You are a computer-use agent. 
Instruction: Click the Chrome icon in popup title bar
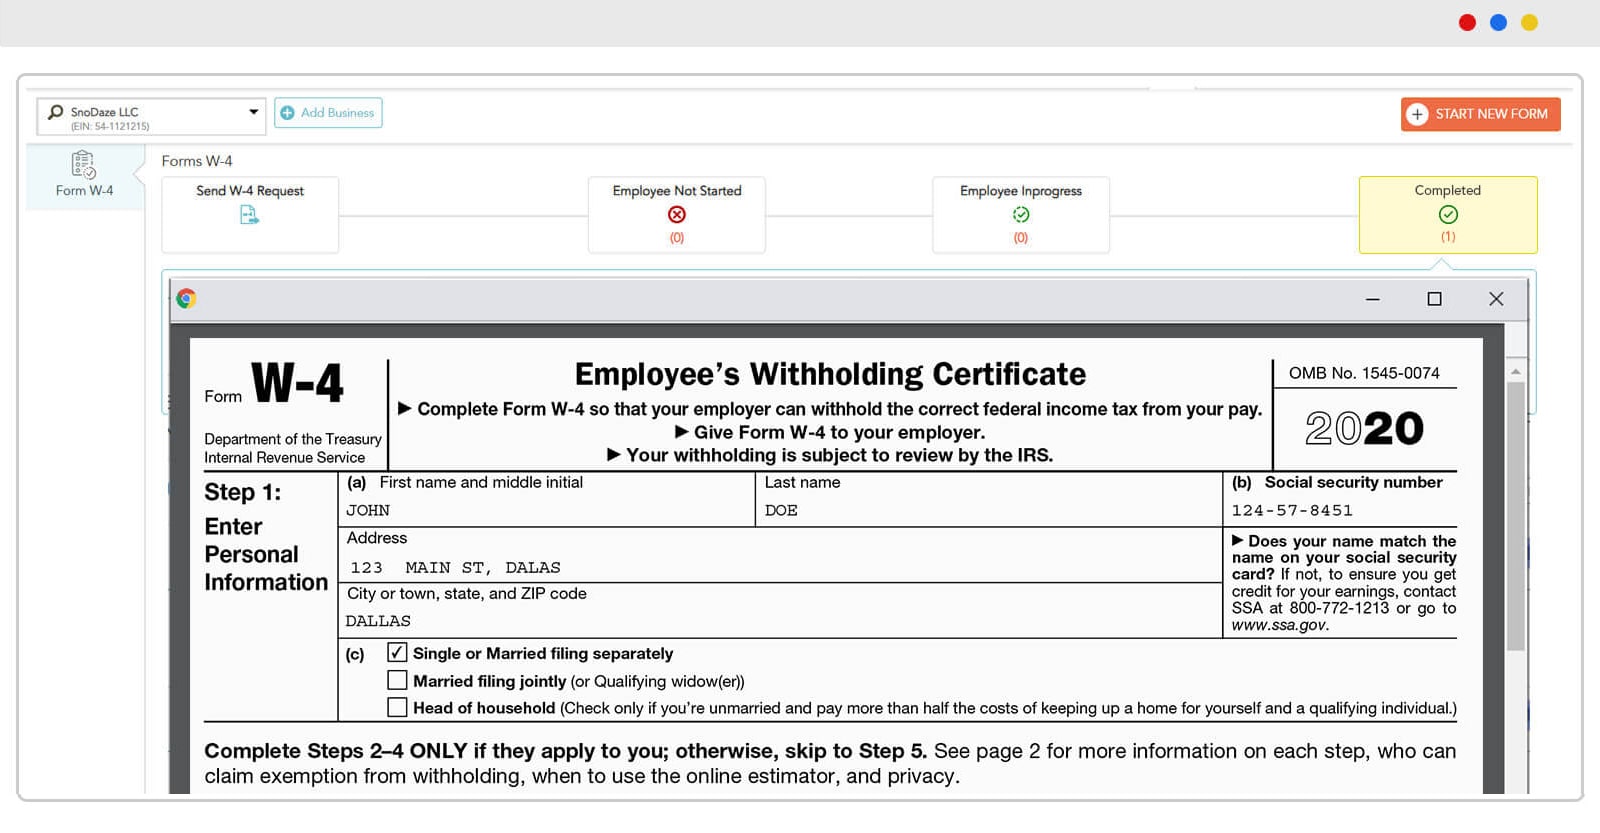click(x=186, y=298)
